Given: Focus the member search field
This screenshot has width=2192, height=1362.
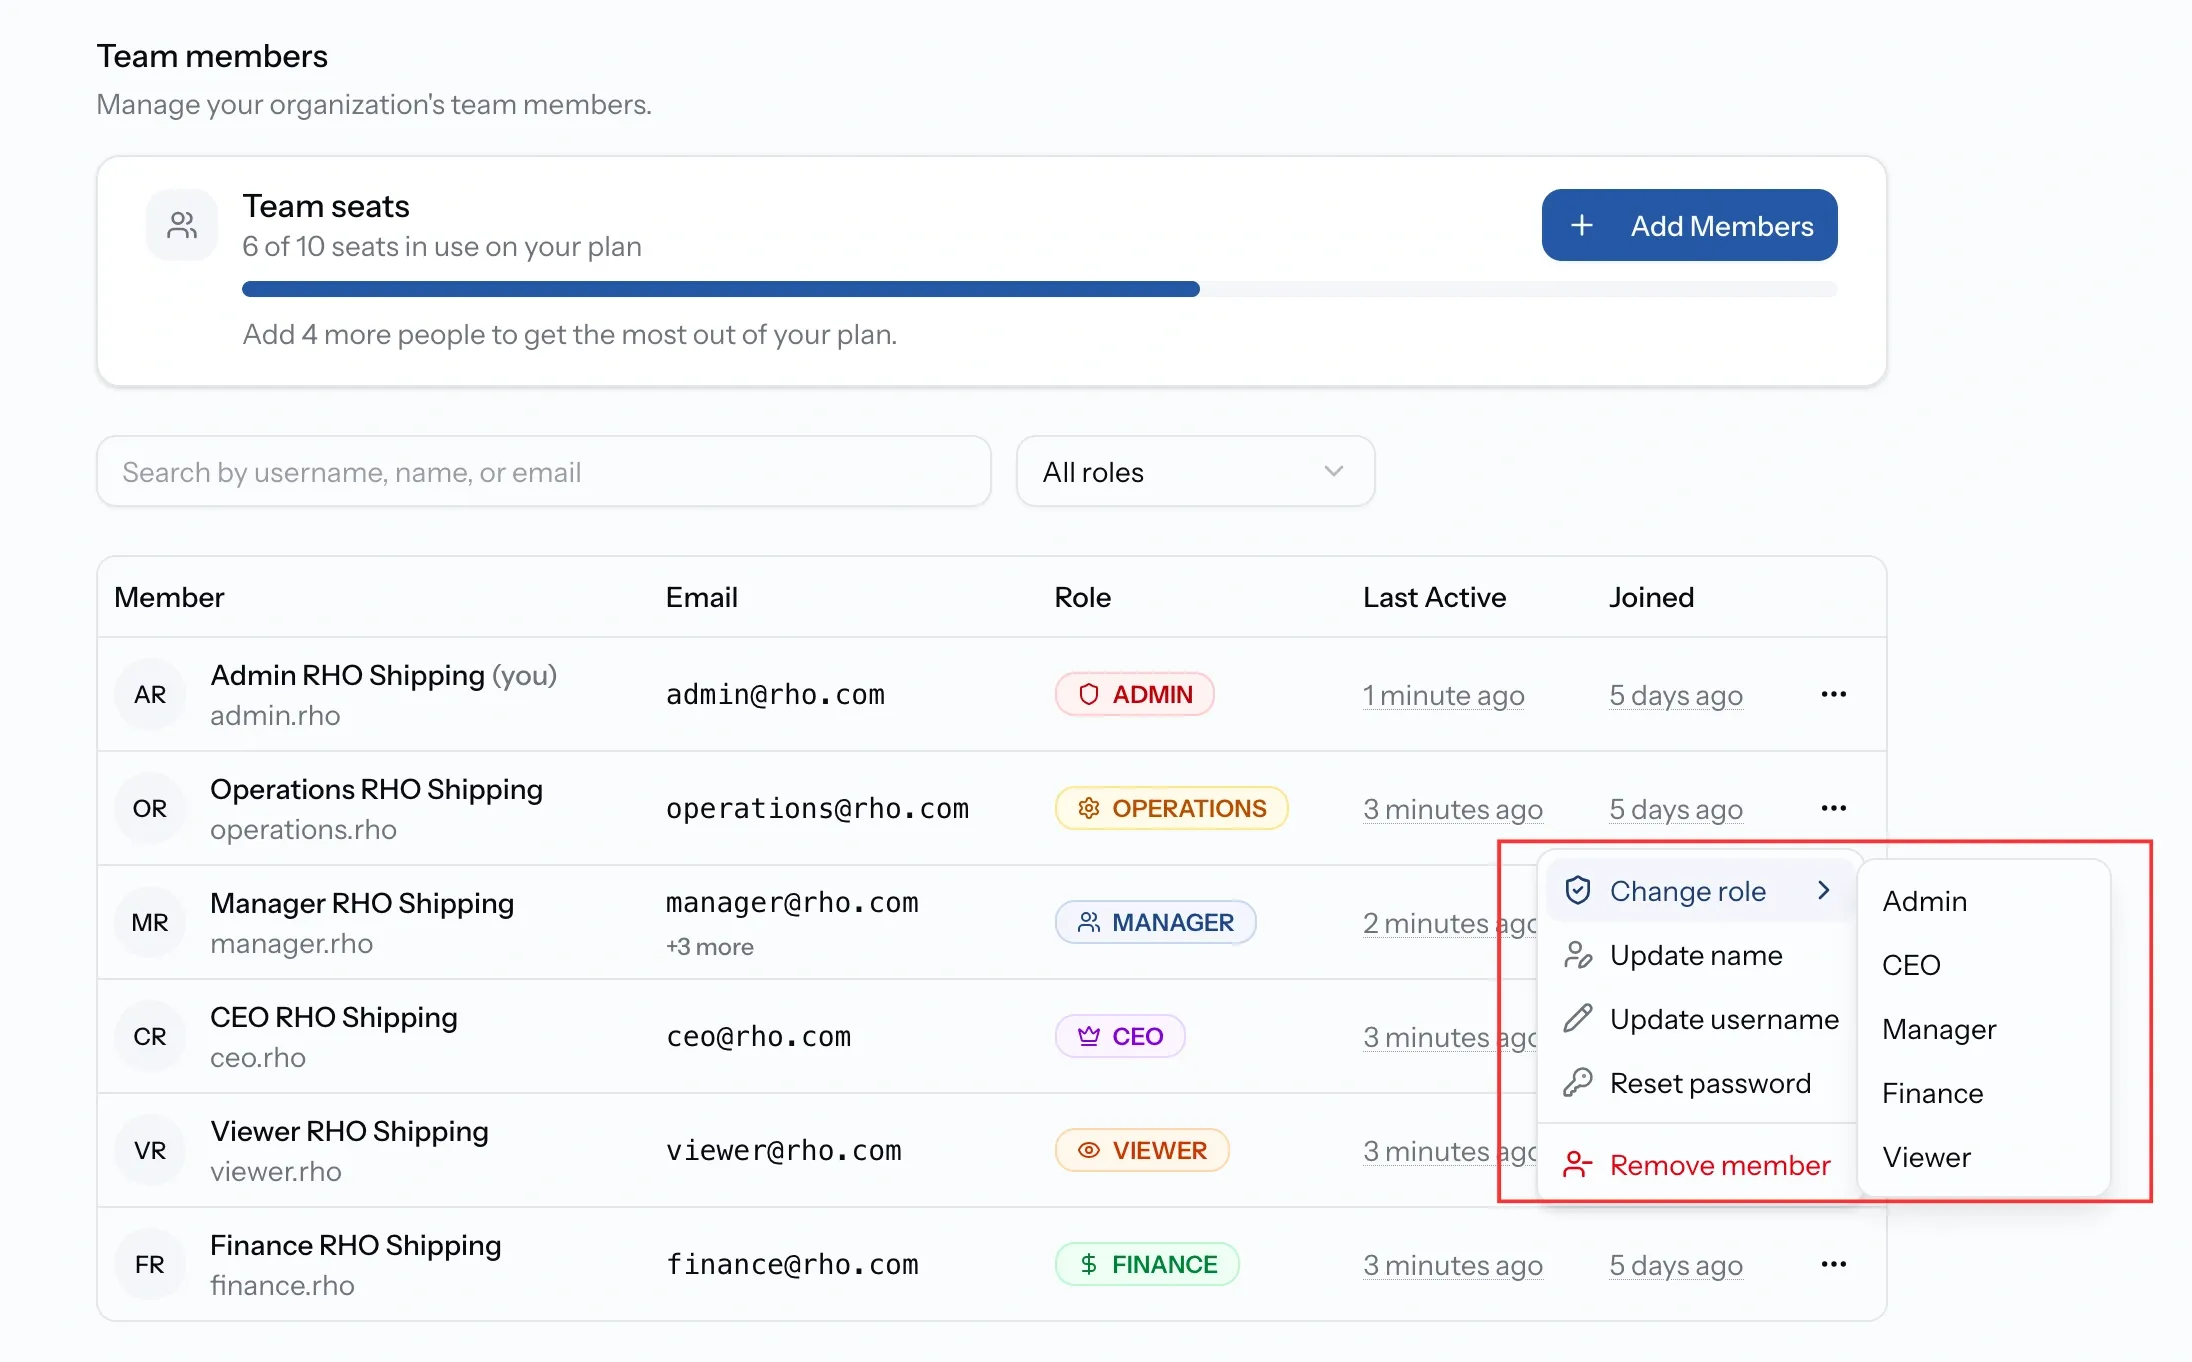Looking at the screenshot, I should click(544, 471).
